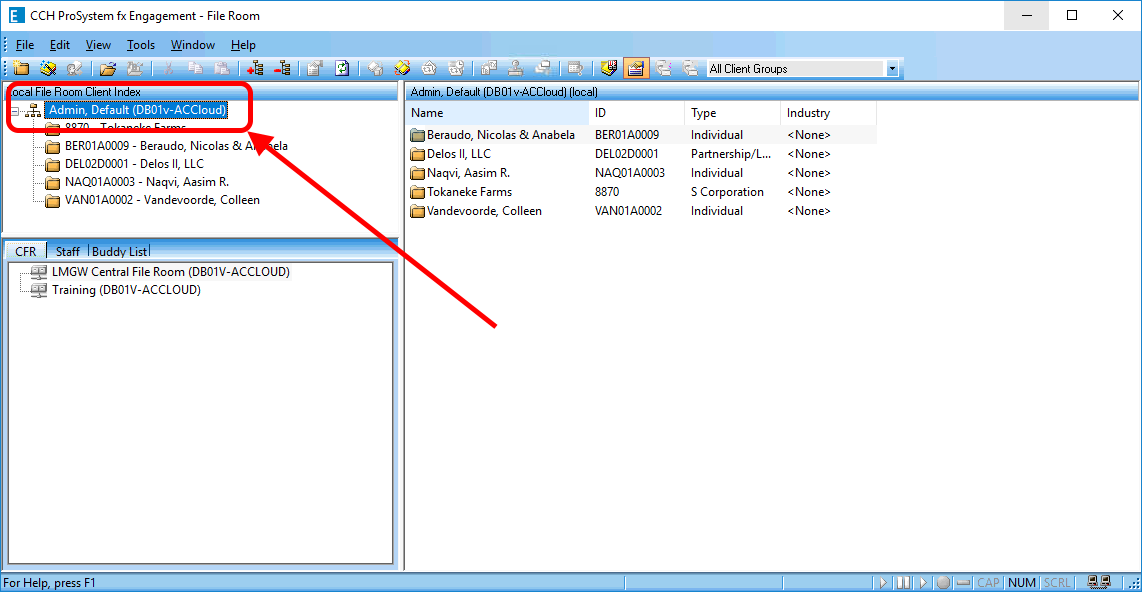Select Tokaneke Farms in client list
The height and width of the screenshot is (592, 1142).
pos(469,192)
